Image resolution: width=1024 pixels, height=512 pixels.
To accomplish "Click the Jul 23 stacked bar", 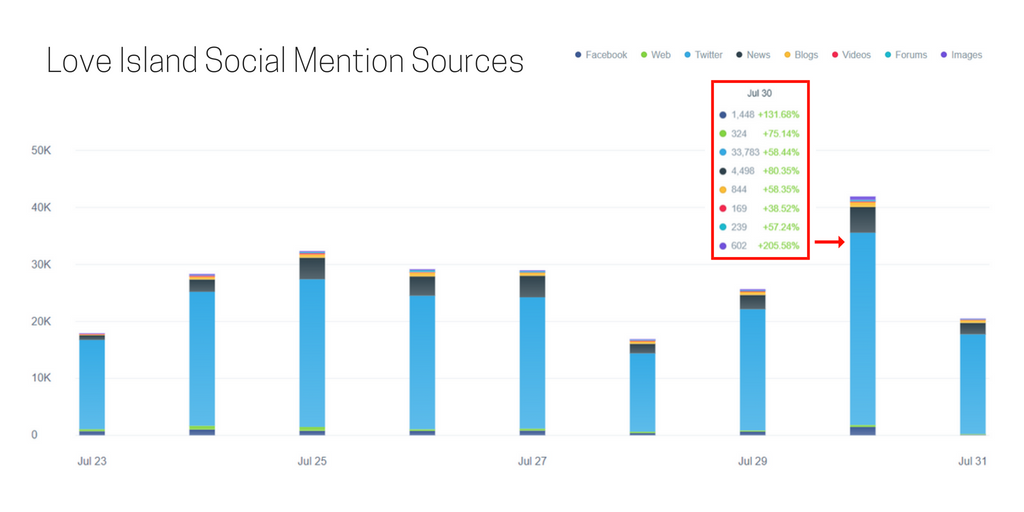I will (92, 384).
